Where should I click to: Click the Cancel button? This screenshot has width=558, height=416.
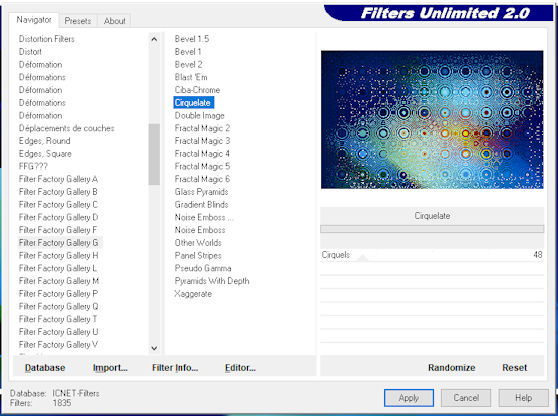466,397
